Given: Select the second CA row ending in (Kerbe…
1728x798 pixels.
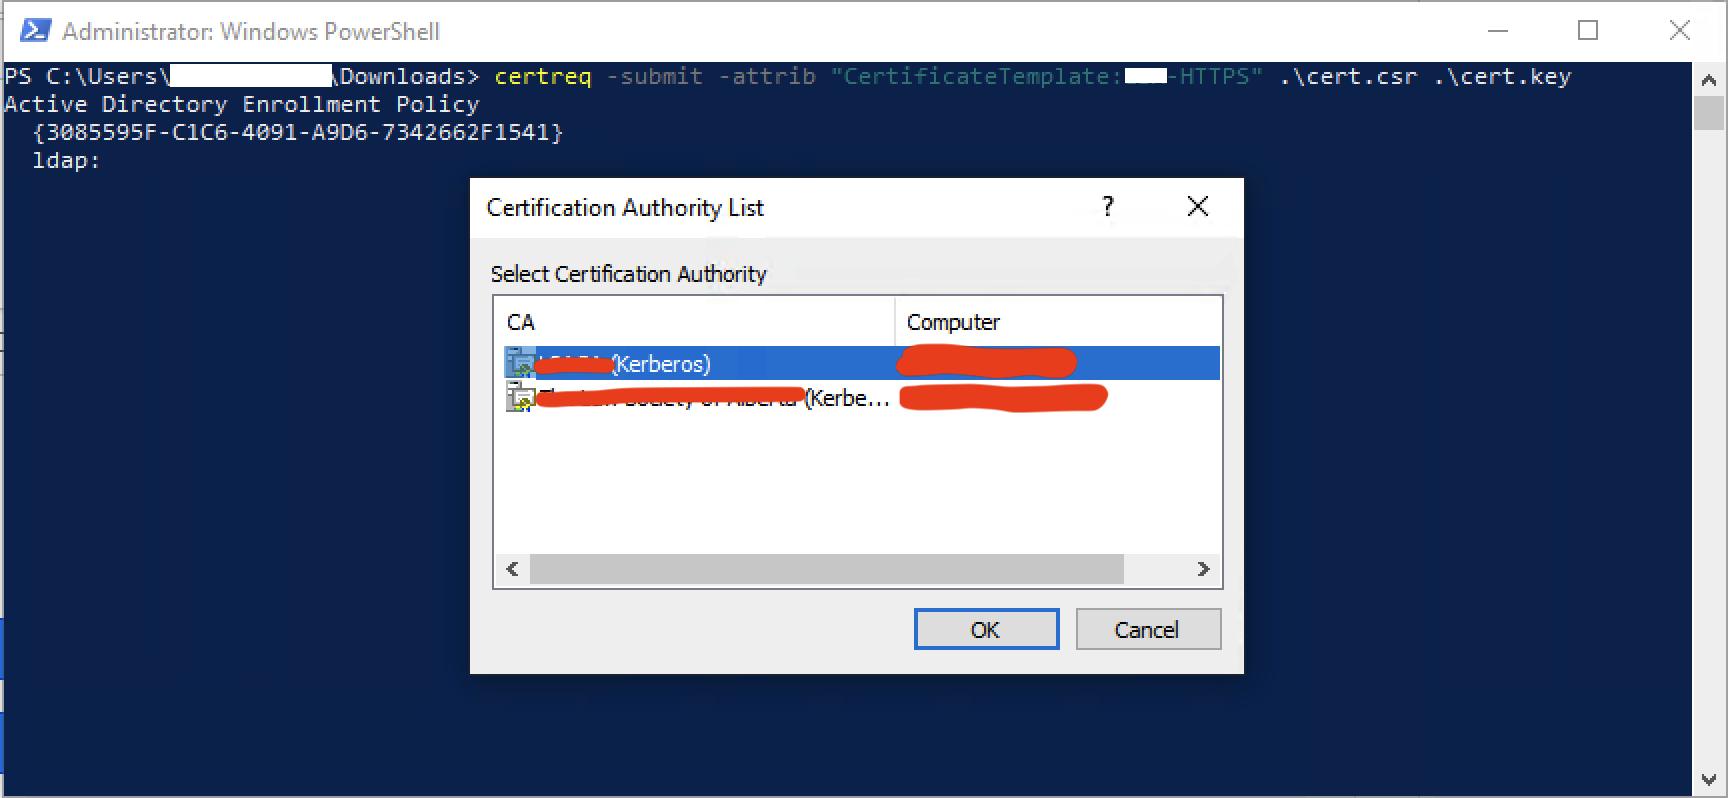Looking at the screenshot, I should 861,398.
